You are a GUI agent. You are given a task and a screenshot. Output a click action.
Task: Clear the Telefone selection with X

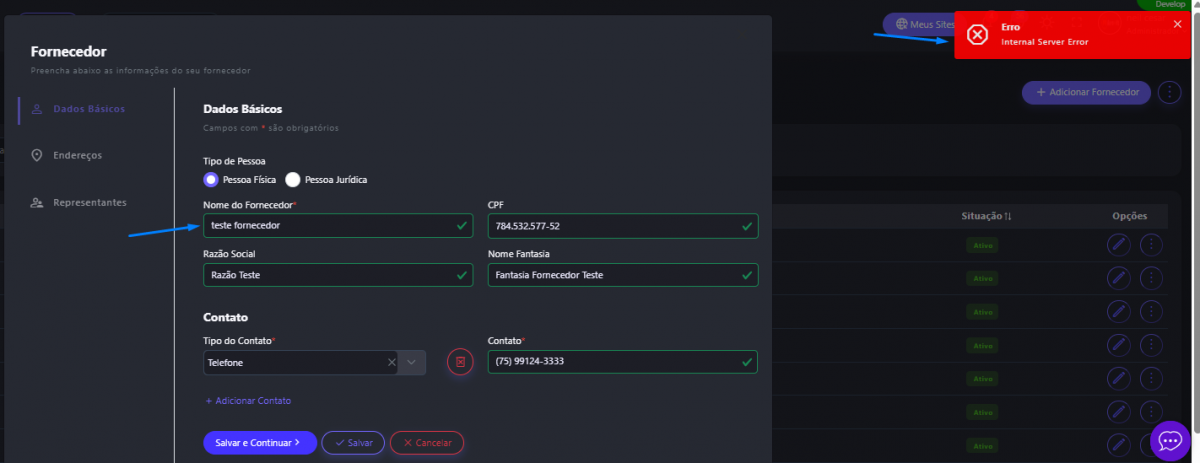click(x=392, y=362)
